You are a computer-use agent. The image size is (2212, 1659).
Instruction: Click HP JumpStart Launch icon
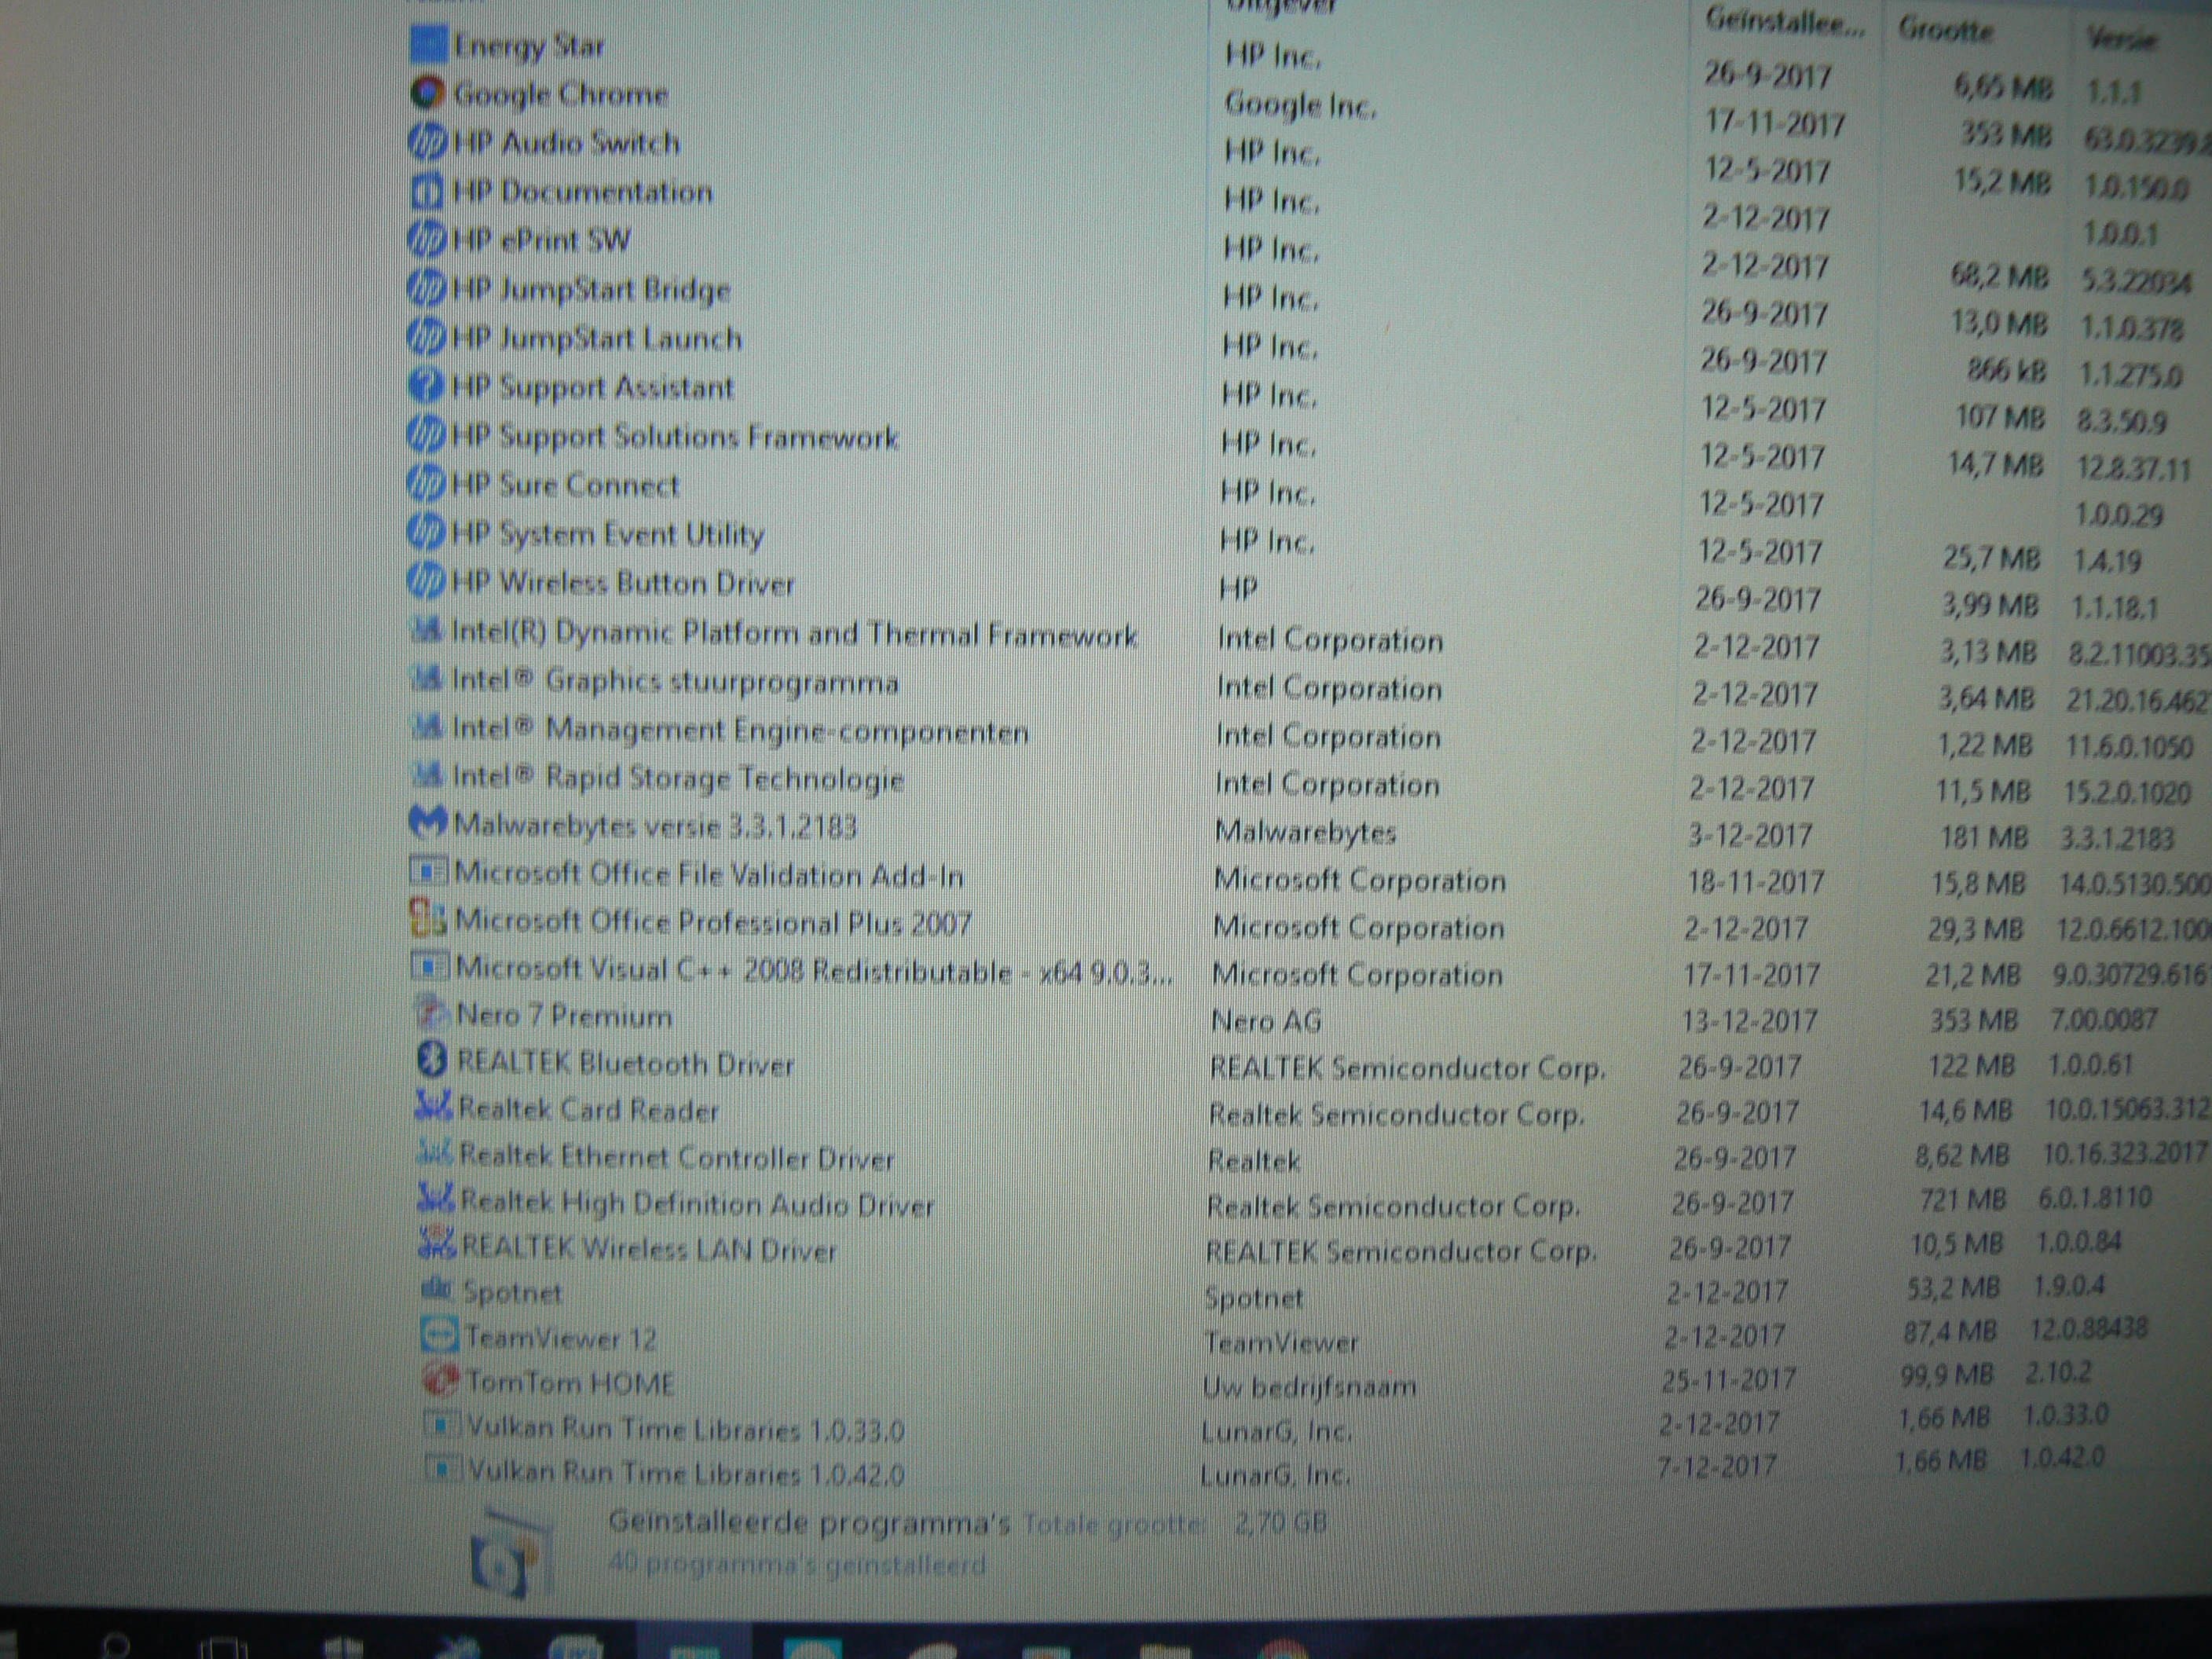(x=427, y=337)
